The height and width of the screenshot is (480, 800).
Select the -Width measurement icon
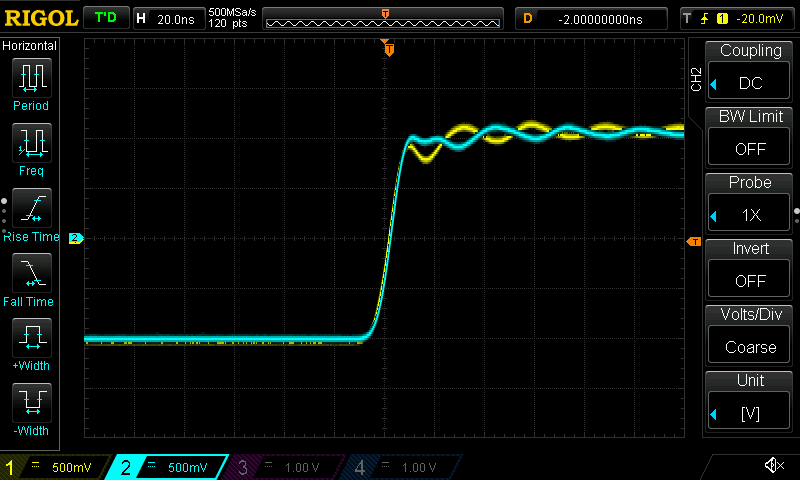pyautogui.click(x=32, y=402)
